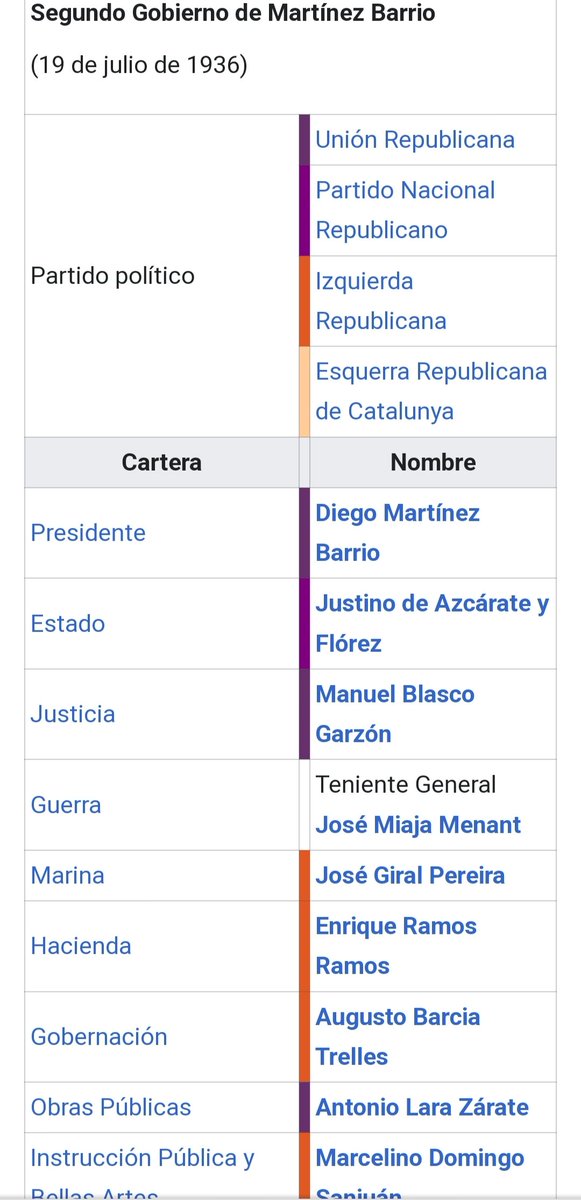
Task: Open Manuel Blasco Garzón's page
Action: tap(395, 714)
